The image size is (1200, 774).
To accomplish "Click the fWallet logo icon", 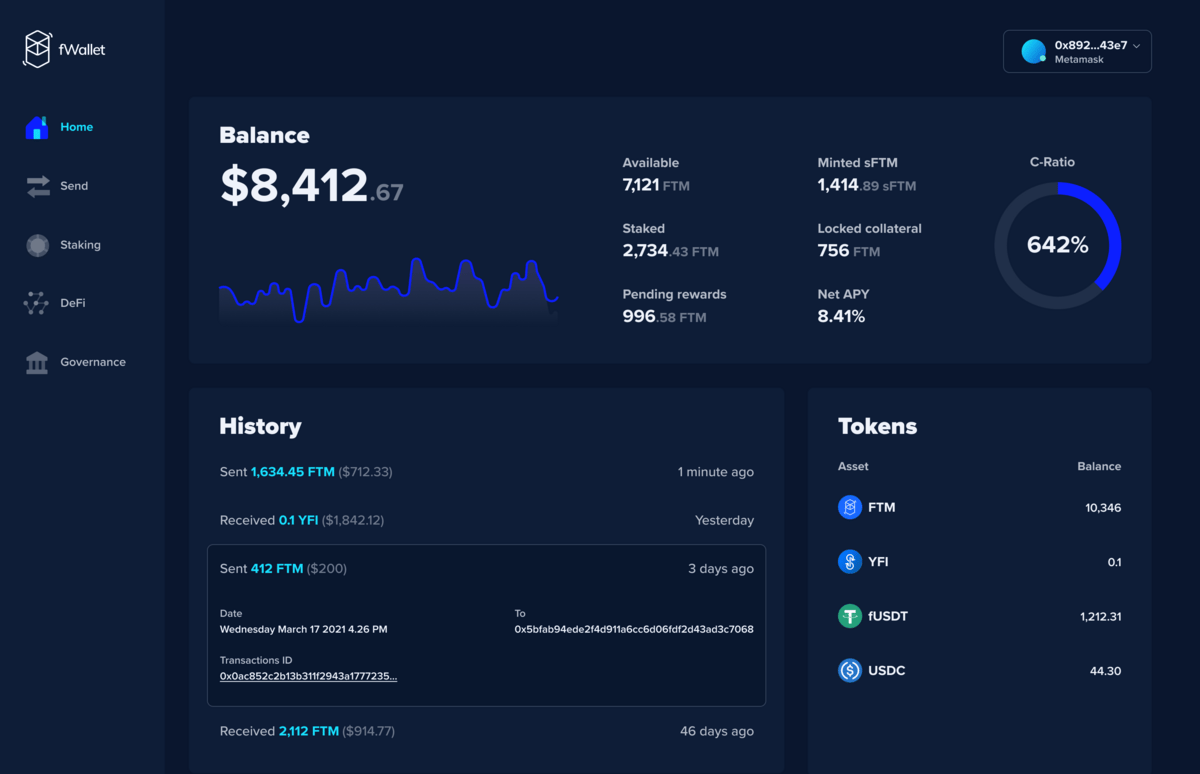I will [37, 47].
